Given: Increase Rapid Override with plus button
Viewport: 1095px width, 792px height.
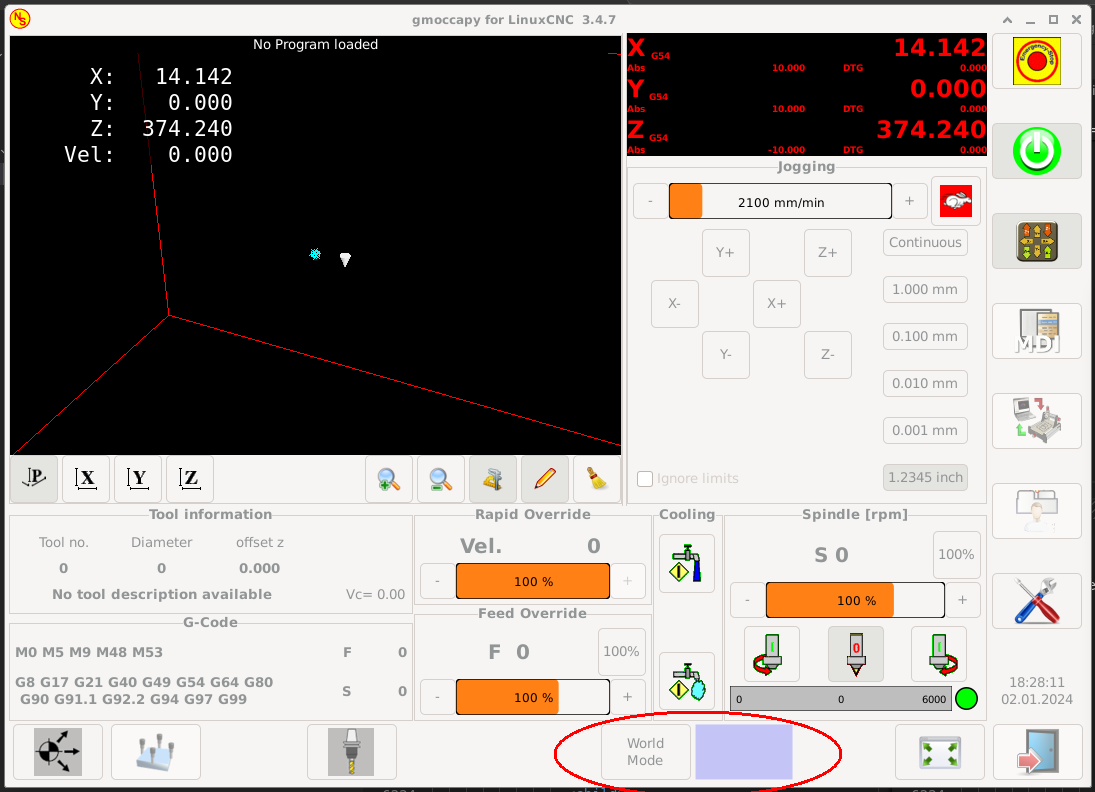Looking at the screenshot, I should coord(628,581).
